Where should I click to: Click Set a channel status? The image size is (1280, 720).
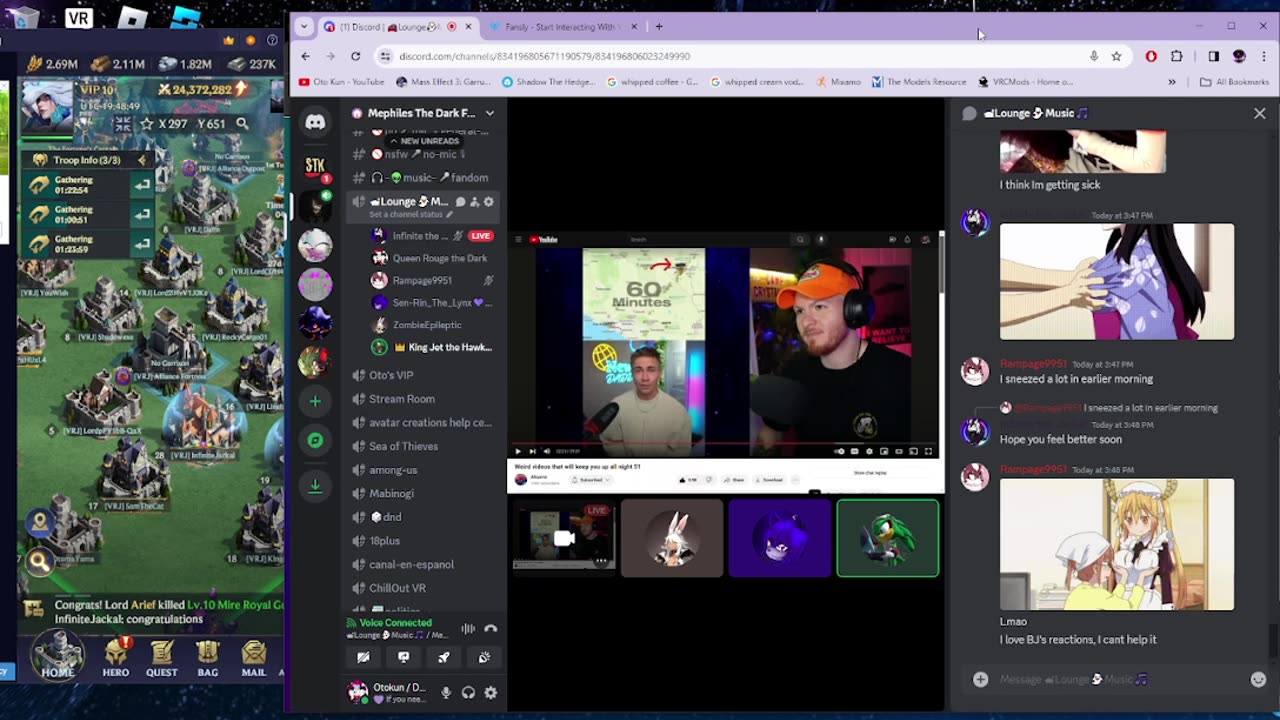point(410,215)
